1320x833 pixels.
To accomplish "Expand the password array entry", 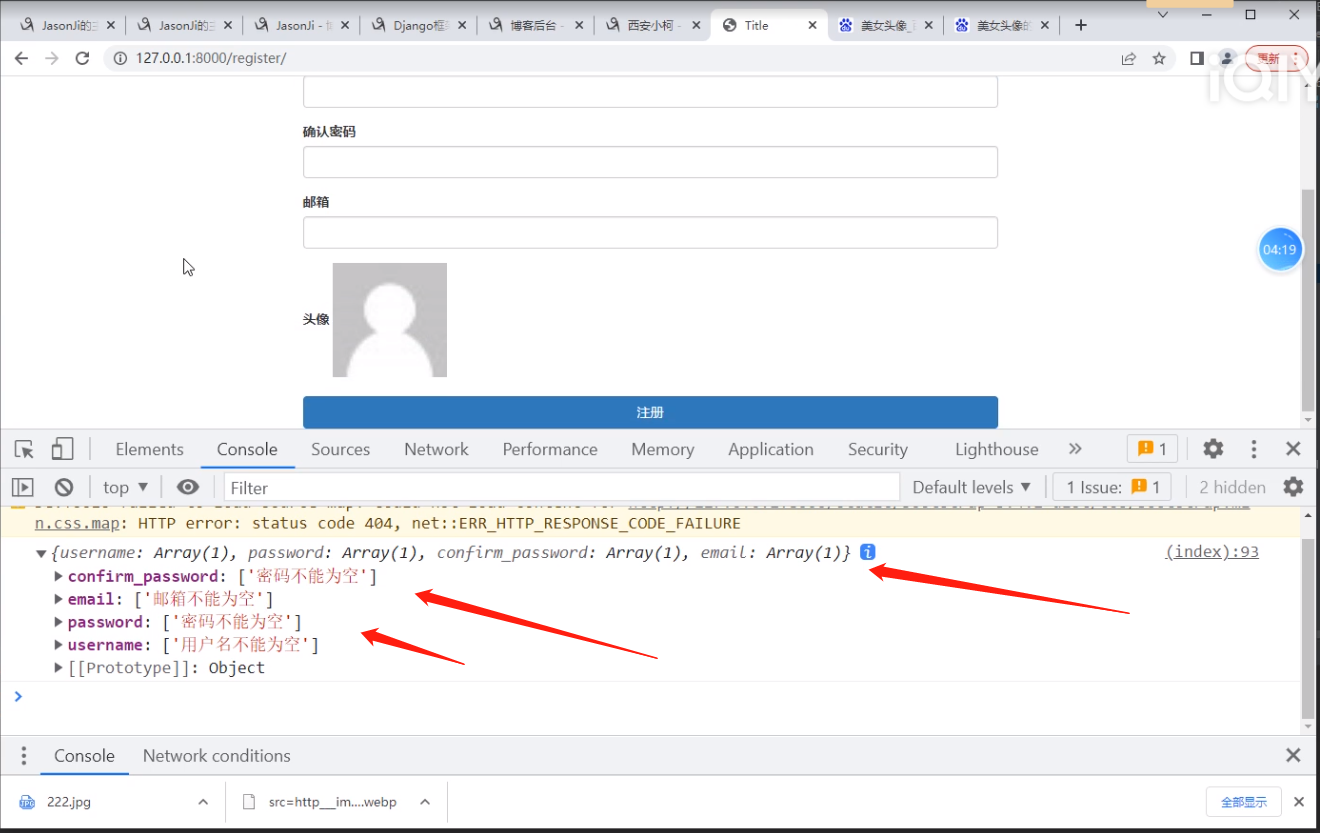I will point(59,622).
